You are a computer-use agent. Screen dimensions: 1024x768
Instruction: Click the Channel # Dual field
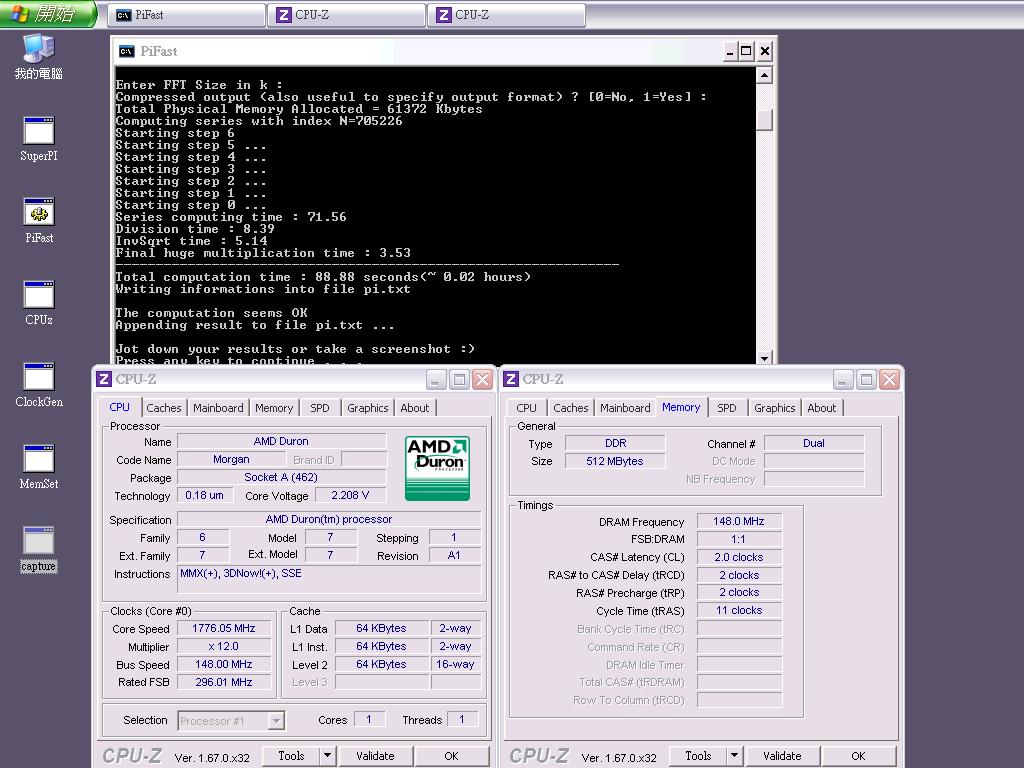pos(814,443)
